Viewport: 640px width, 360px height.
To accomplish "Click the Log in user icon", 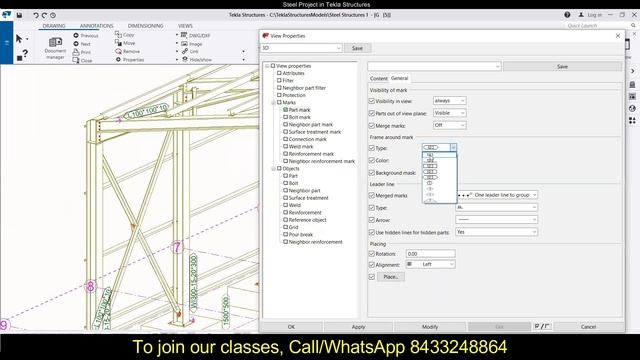I will 581,15.
